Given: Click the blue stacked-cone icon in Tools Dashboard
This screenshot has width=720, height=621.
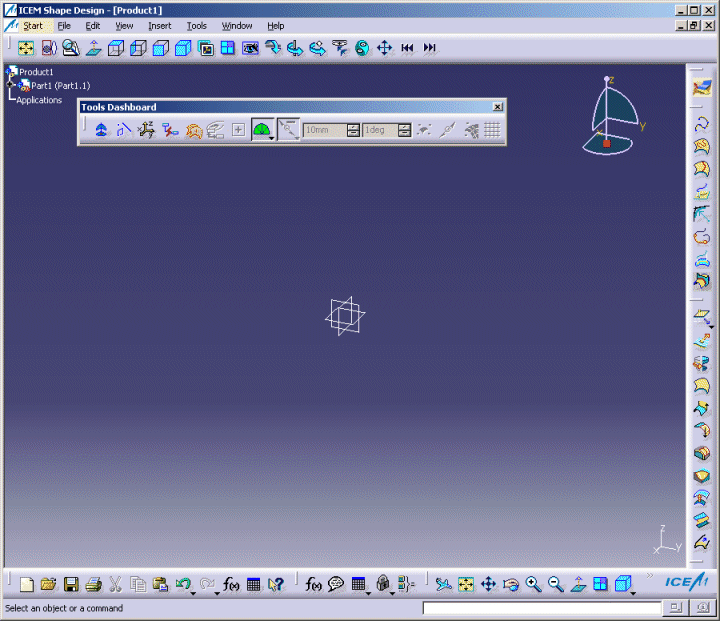Looking at the screenshot, I should tap(101, 130).
